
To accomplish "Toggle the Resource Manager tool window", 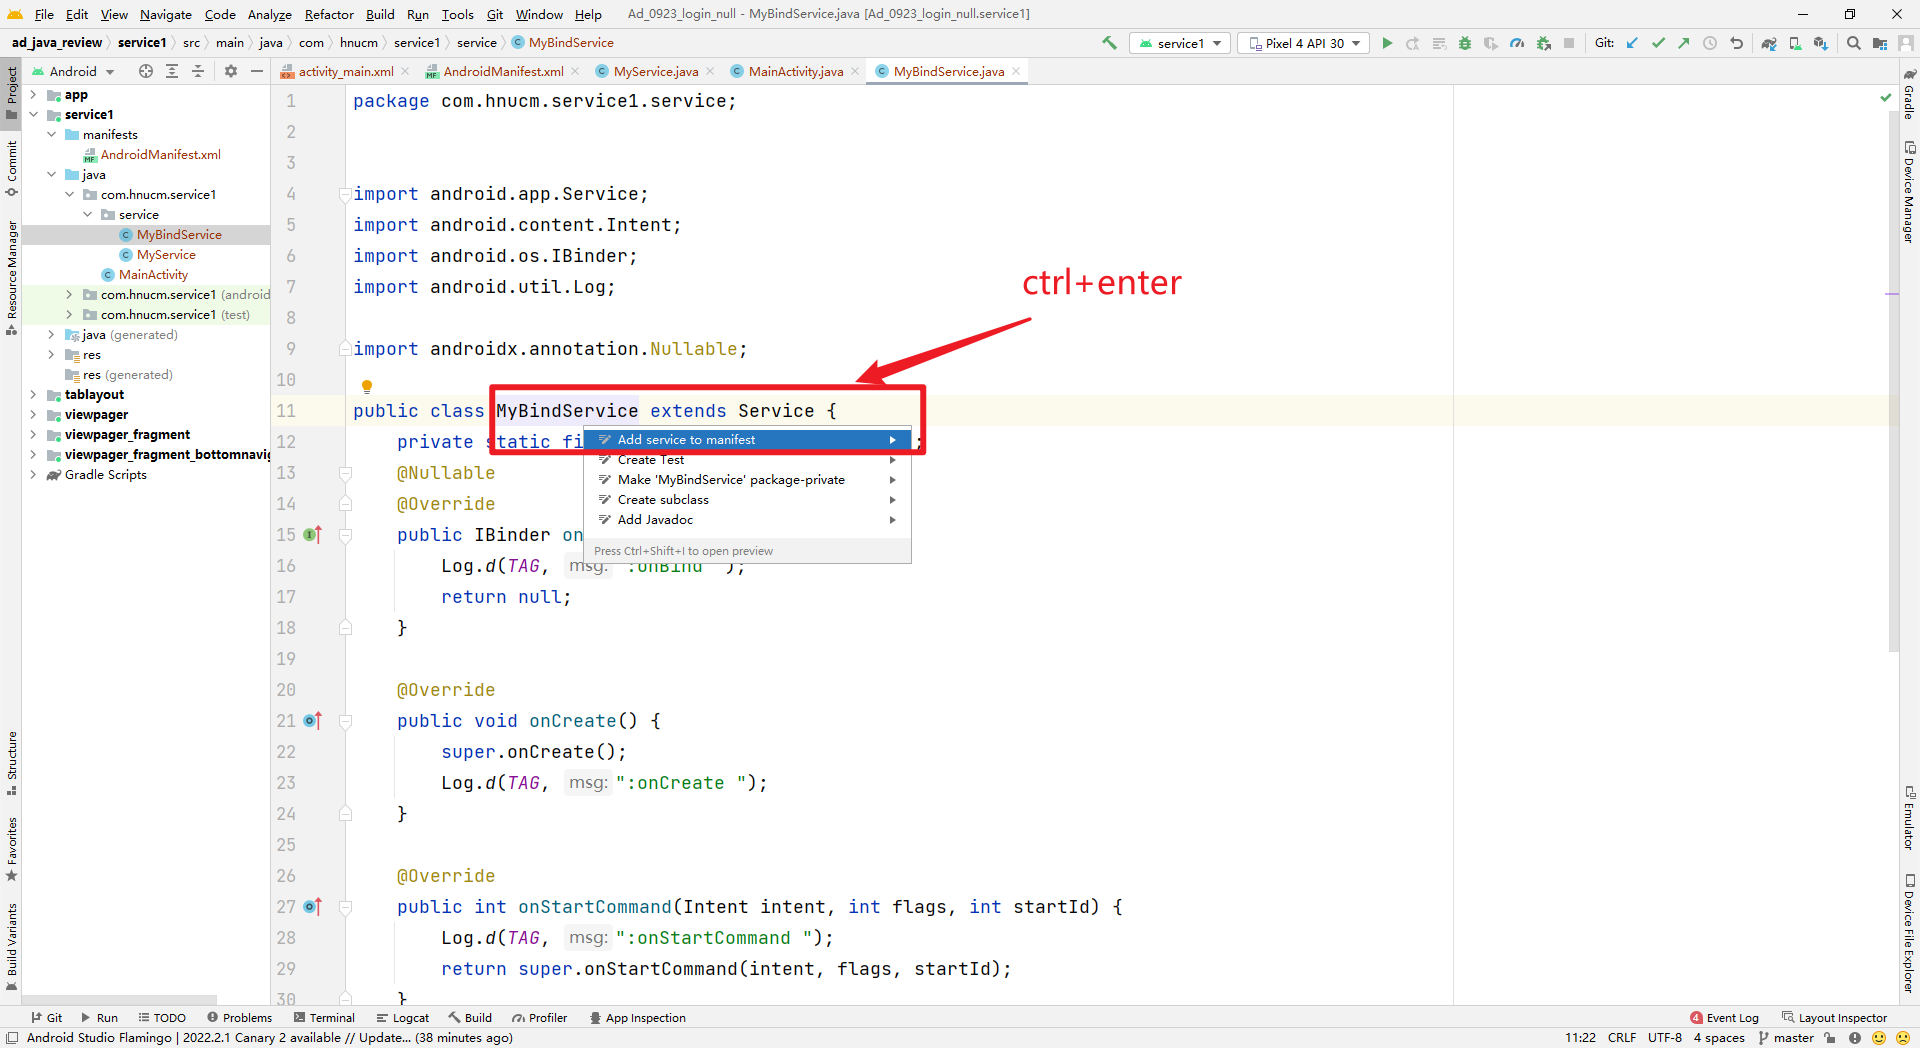I will pos(11,277).
